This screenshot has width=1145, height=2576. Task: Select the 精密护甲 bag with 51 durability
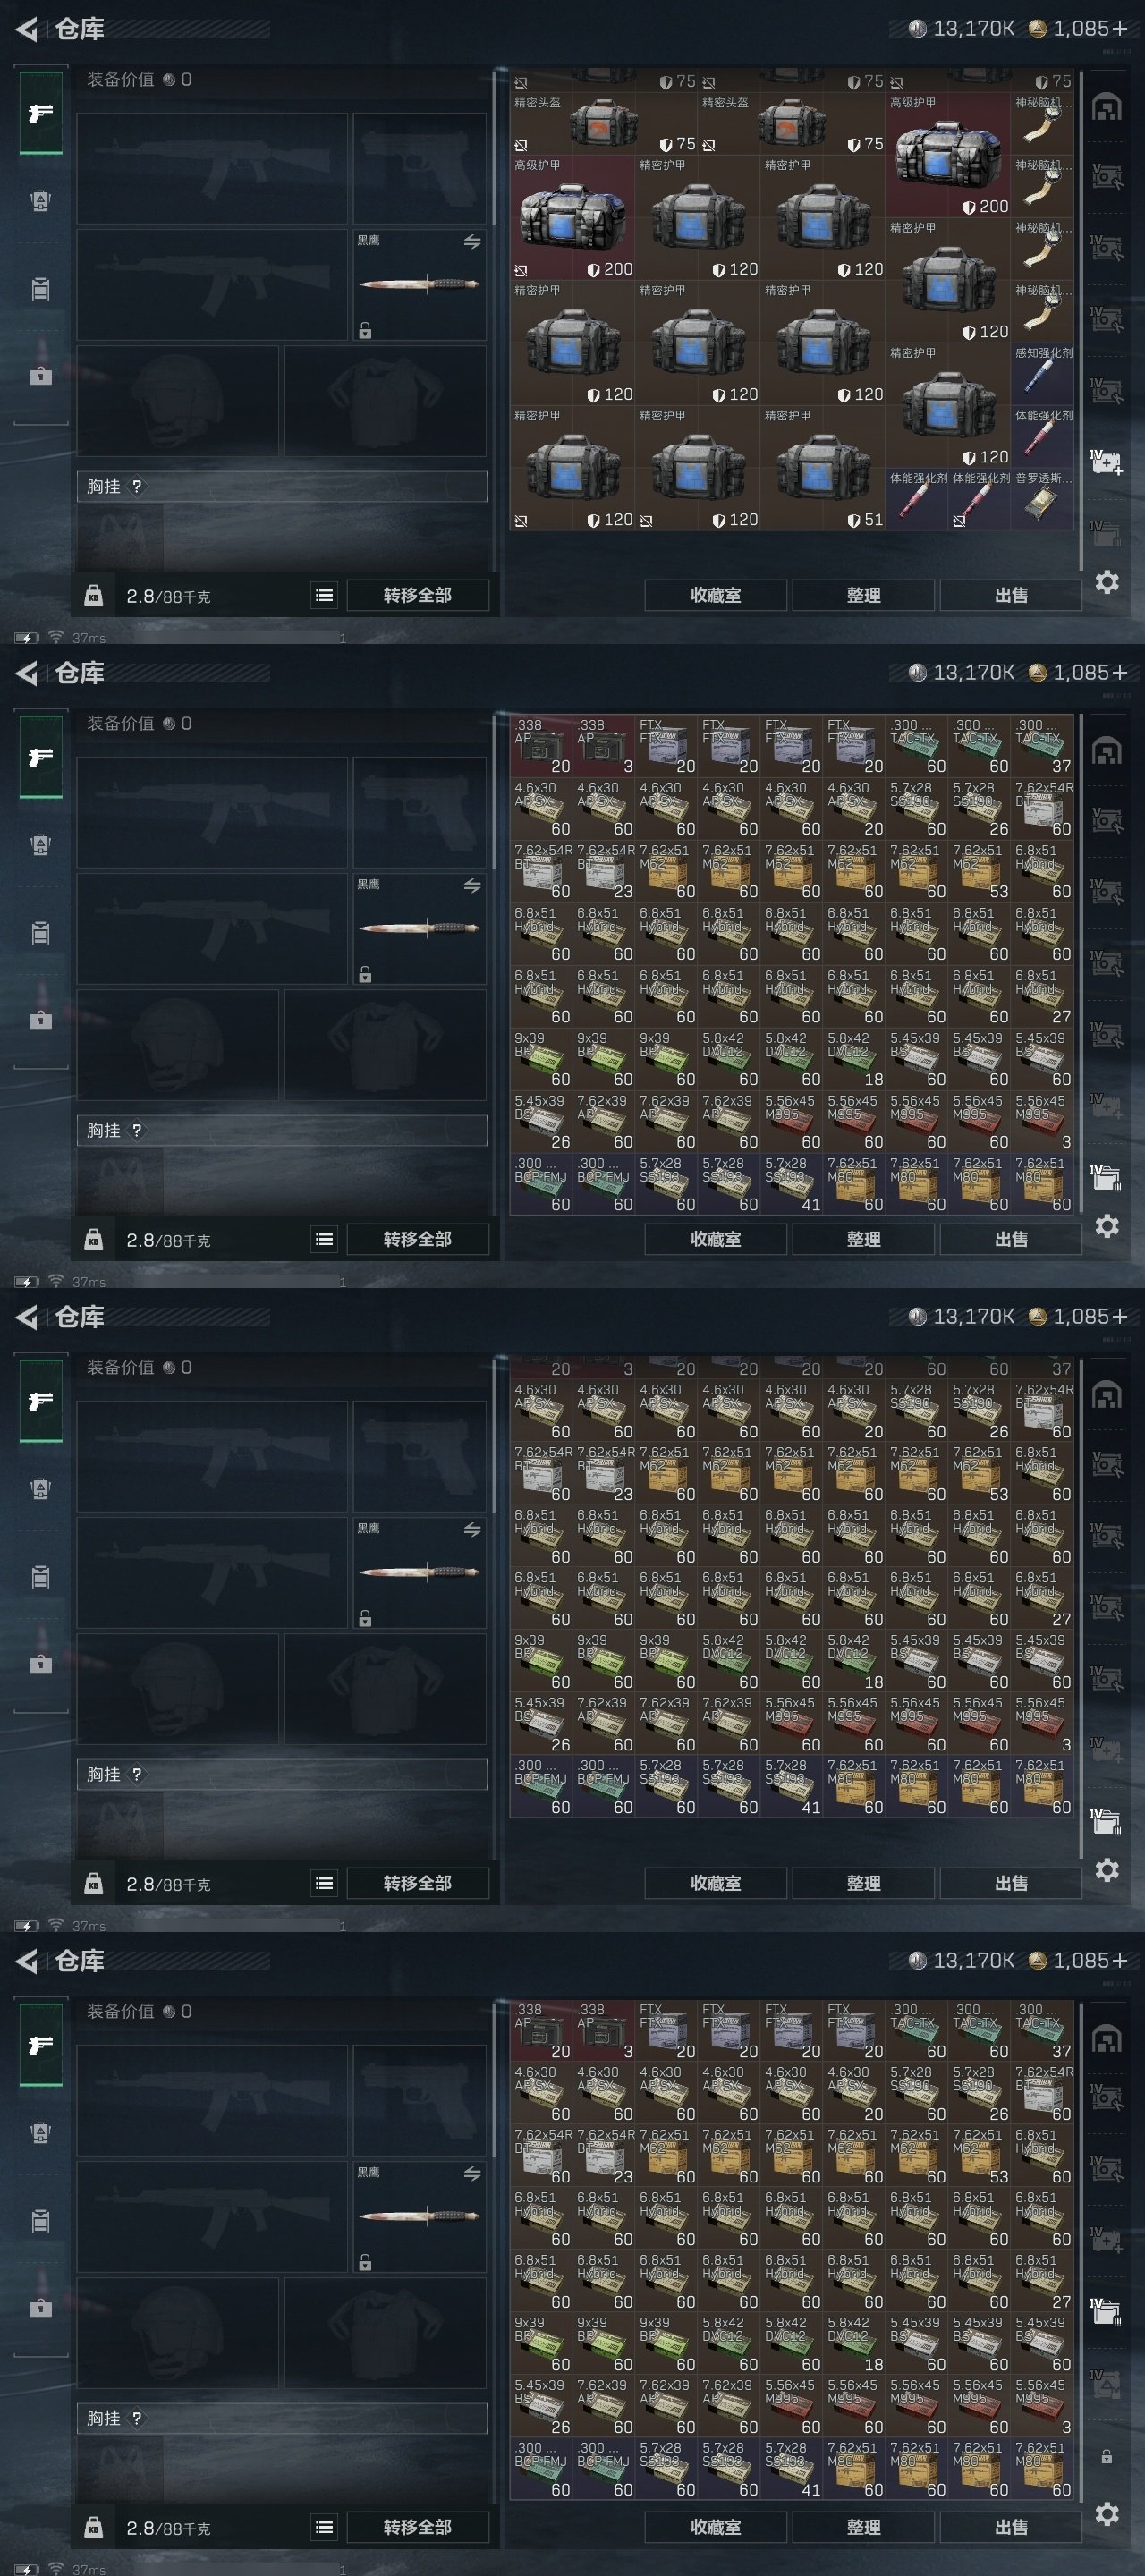coord(823,467)
